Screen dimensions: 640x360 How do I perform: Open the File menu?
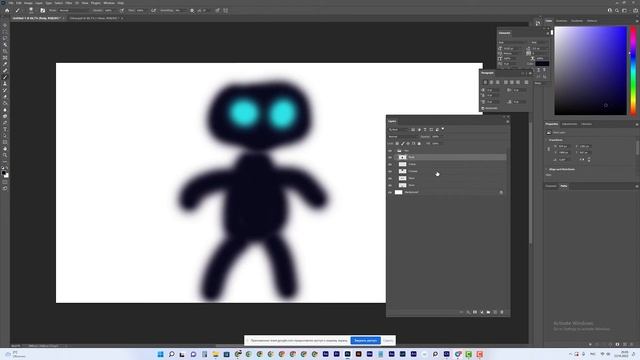click(11, 3)
